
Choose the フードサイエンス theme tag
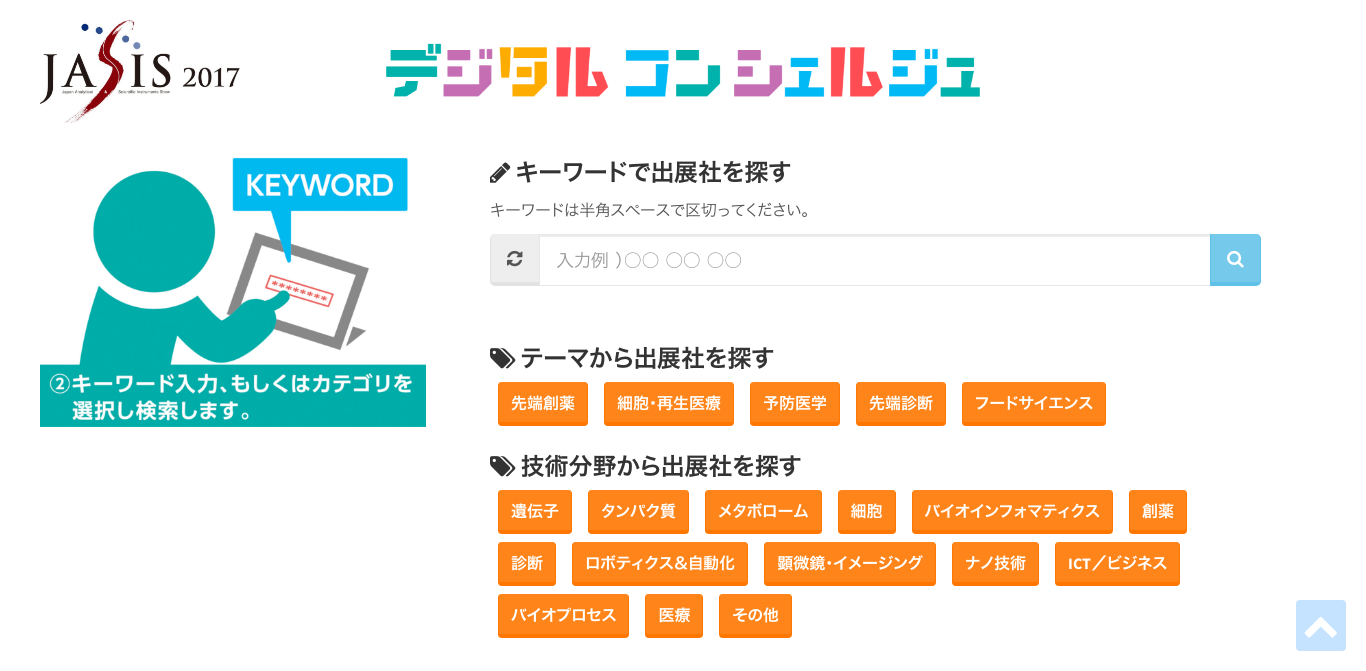click(1034, 404)
